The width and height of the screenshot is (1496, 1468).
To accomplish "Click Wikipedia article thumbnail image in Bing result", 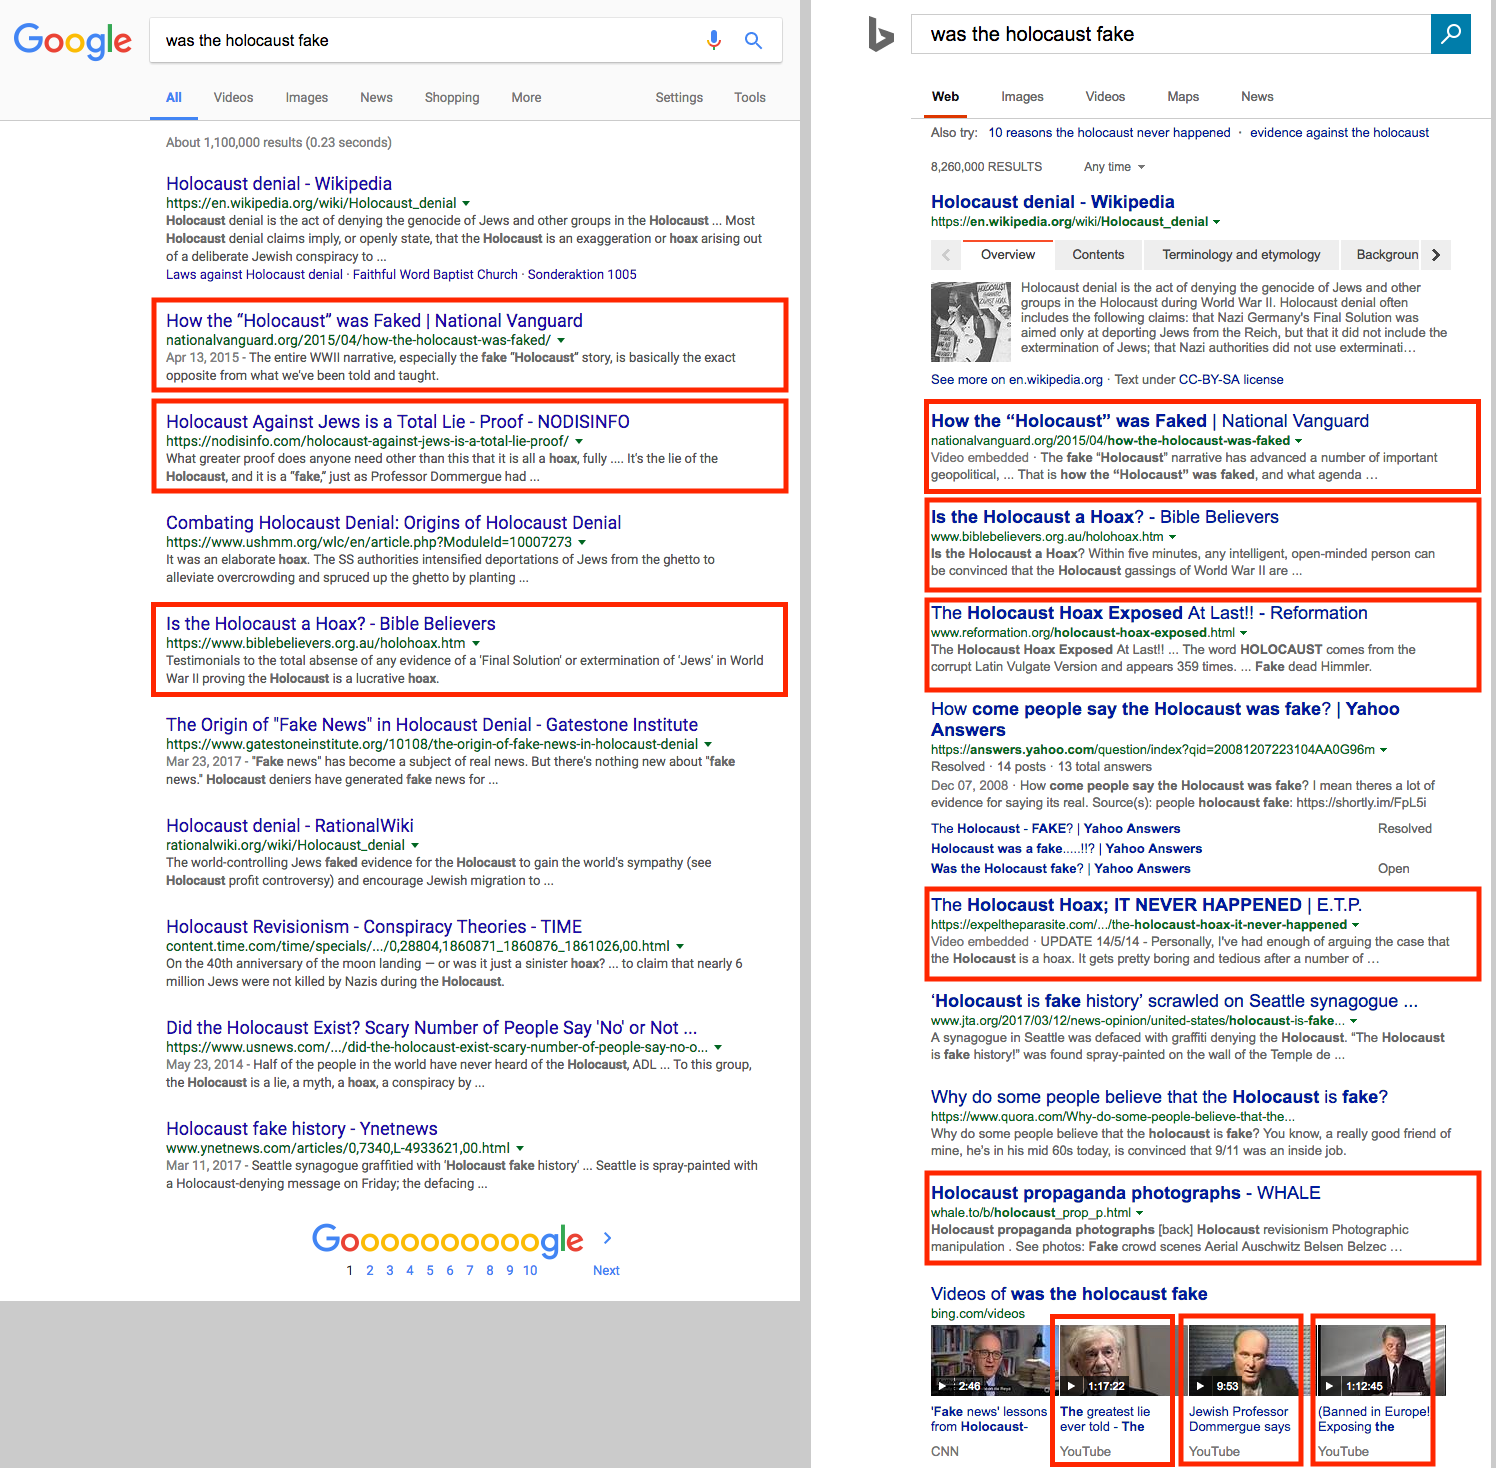I will [971, 322].
